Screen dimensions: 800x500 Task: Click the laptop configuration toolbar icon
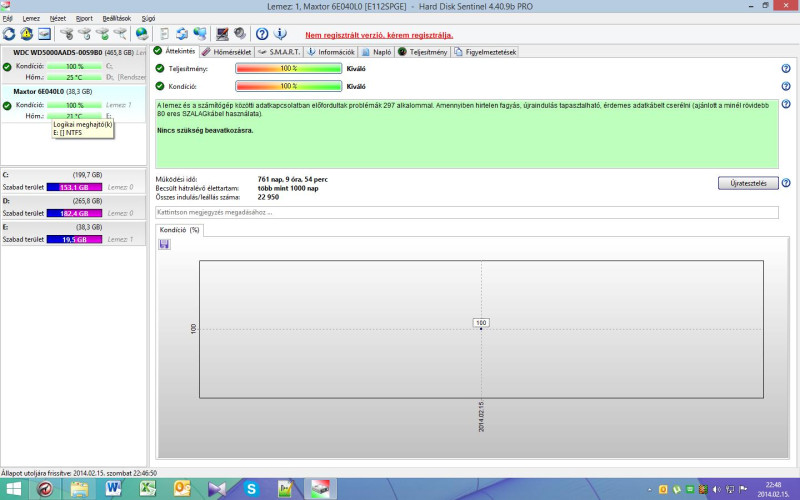click(x=222, y=34)
